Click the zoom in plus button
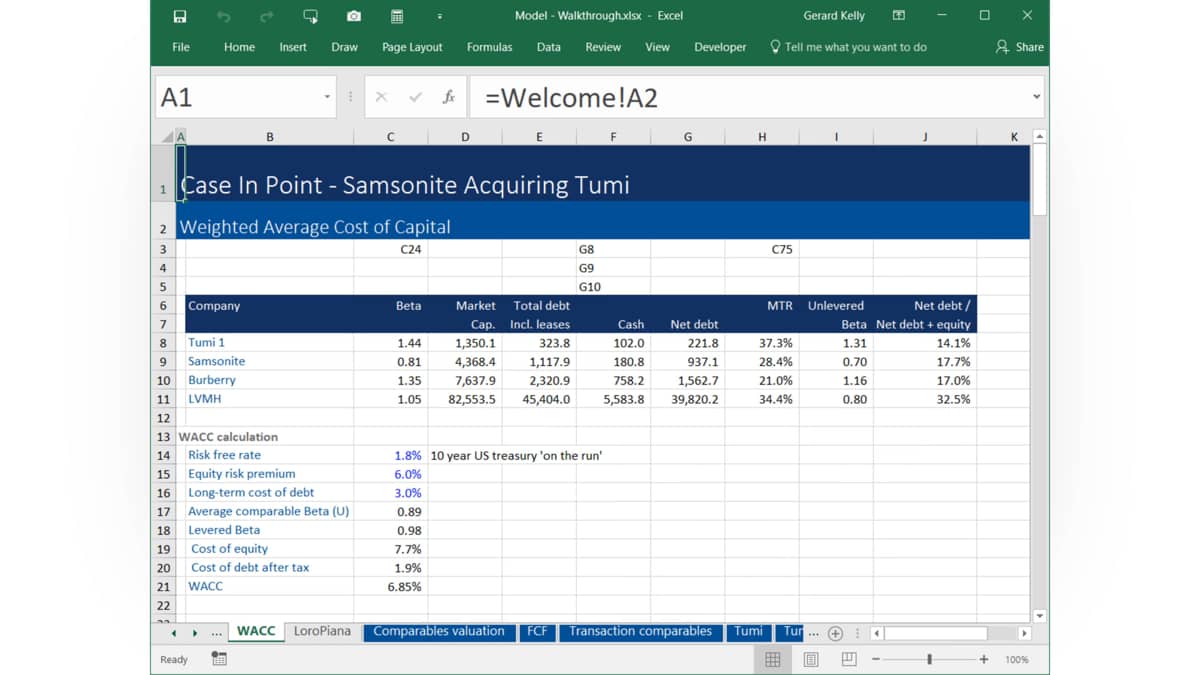1200x675 pixels. (x=984, y=659)
